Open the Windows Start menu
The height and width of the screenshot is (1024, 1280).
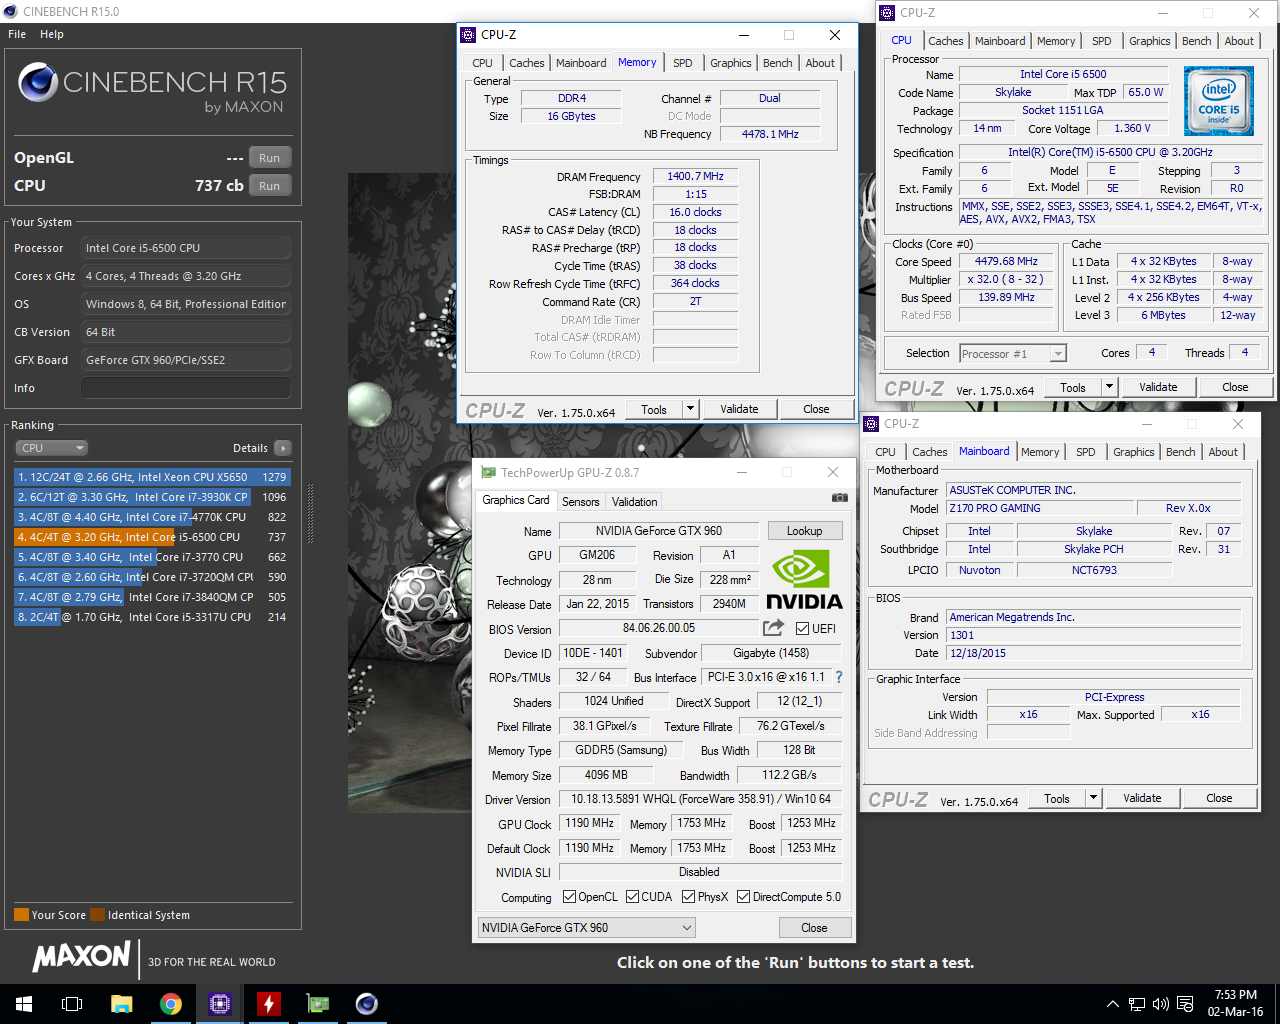click(x=24, y=1004)
